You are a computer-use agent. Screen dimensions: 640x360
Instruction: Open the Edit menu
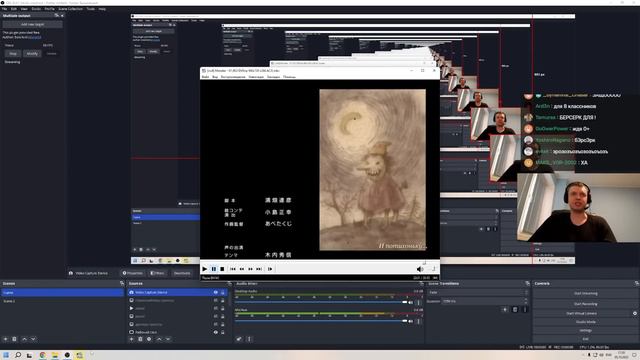[14, 9]
